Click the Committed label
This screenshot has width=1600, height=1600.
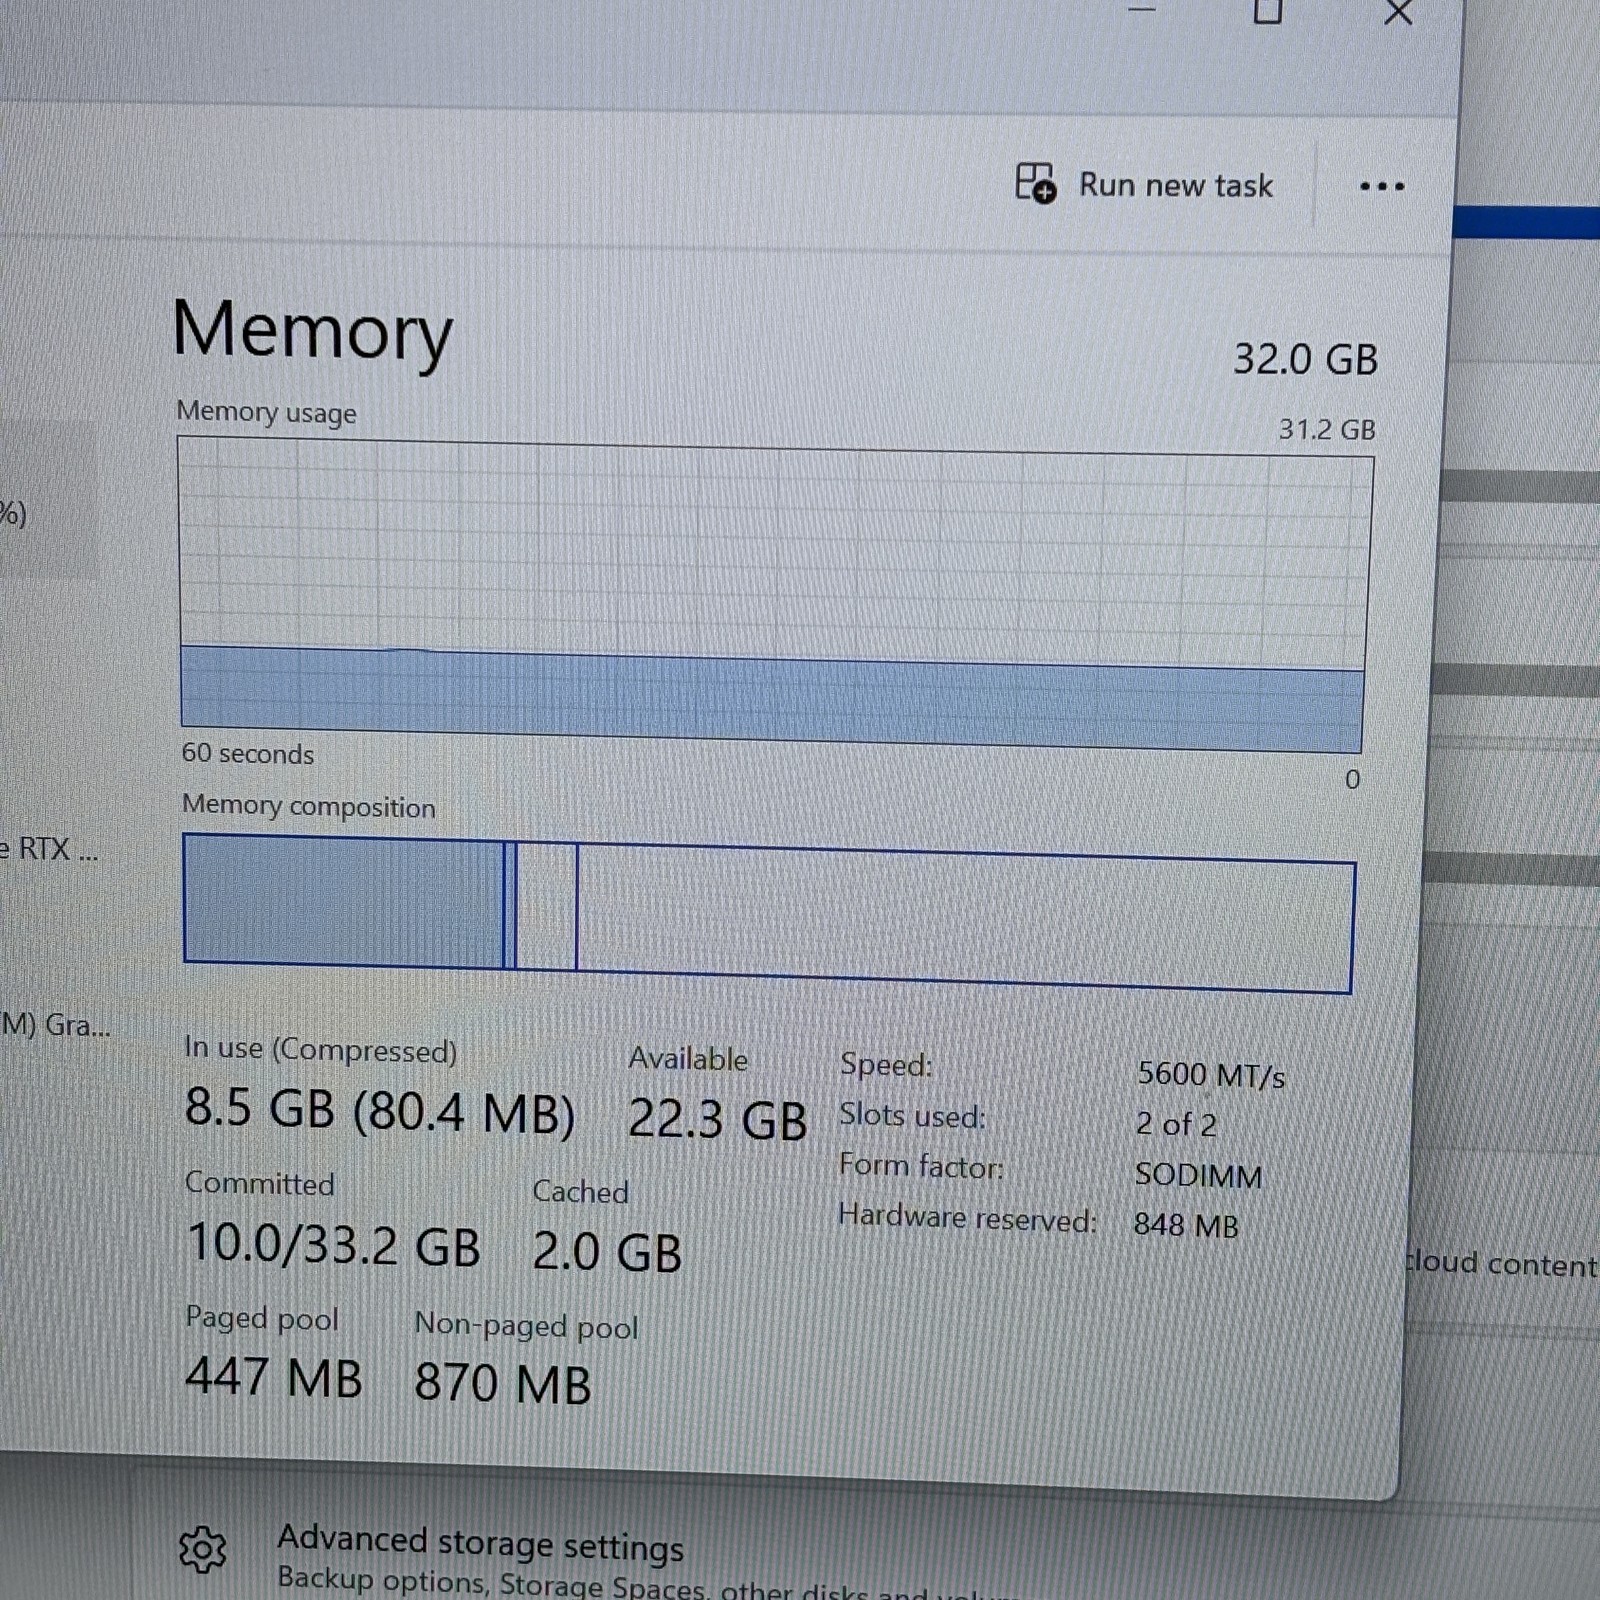pyautogui.click(x=260, y=1184)
